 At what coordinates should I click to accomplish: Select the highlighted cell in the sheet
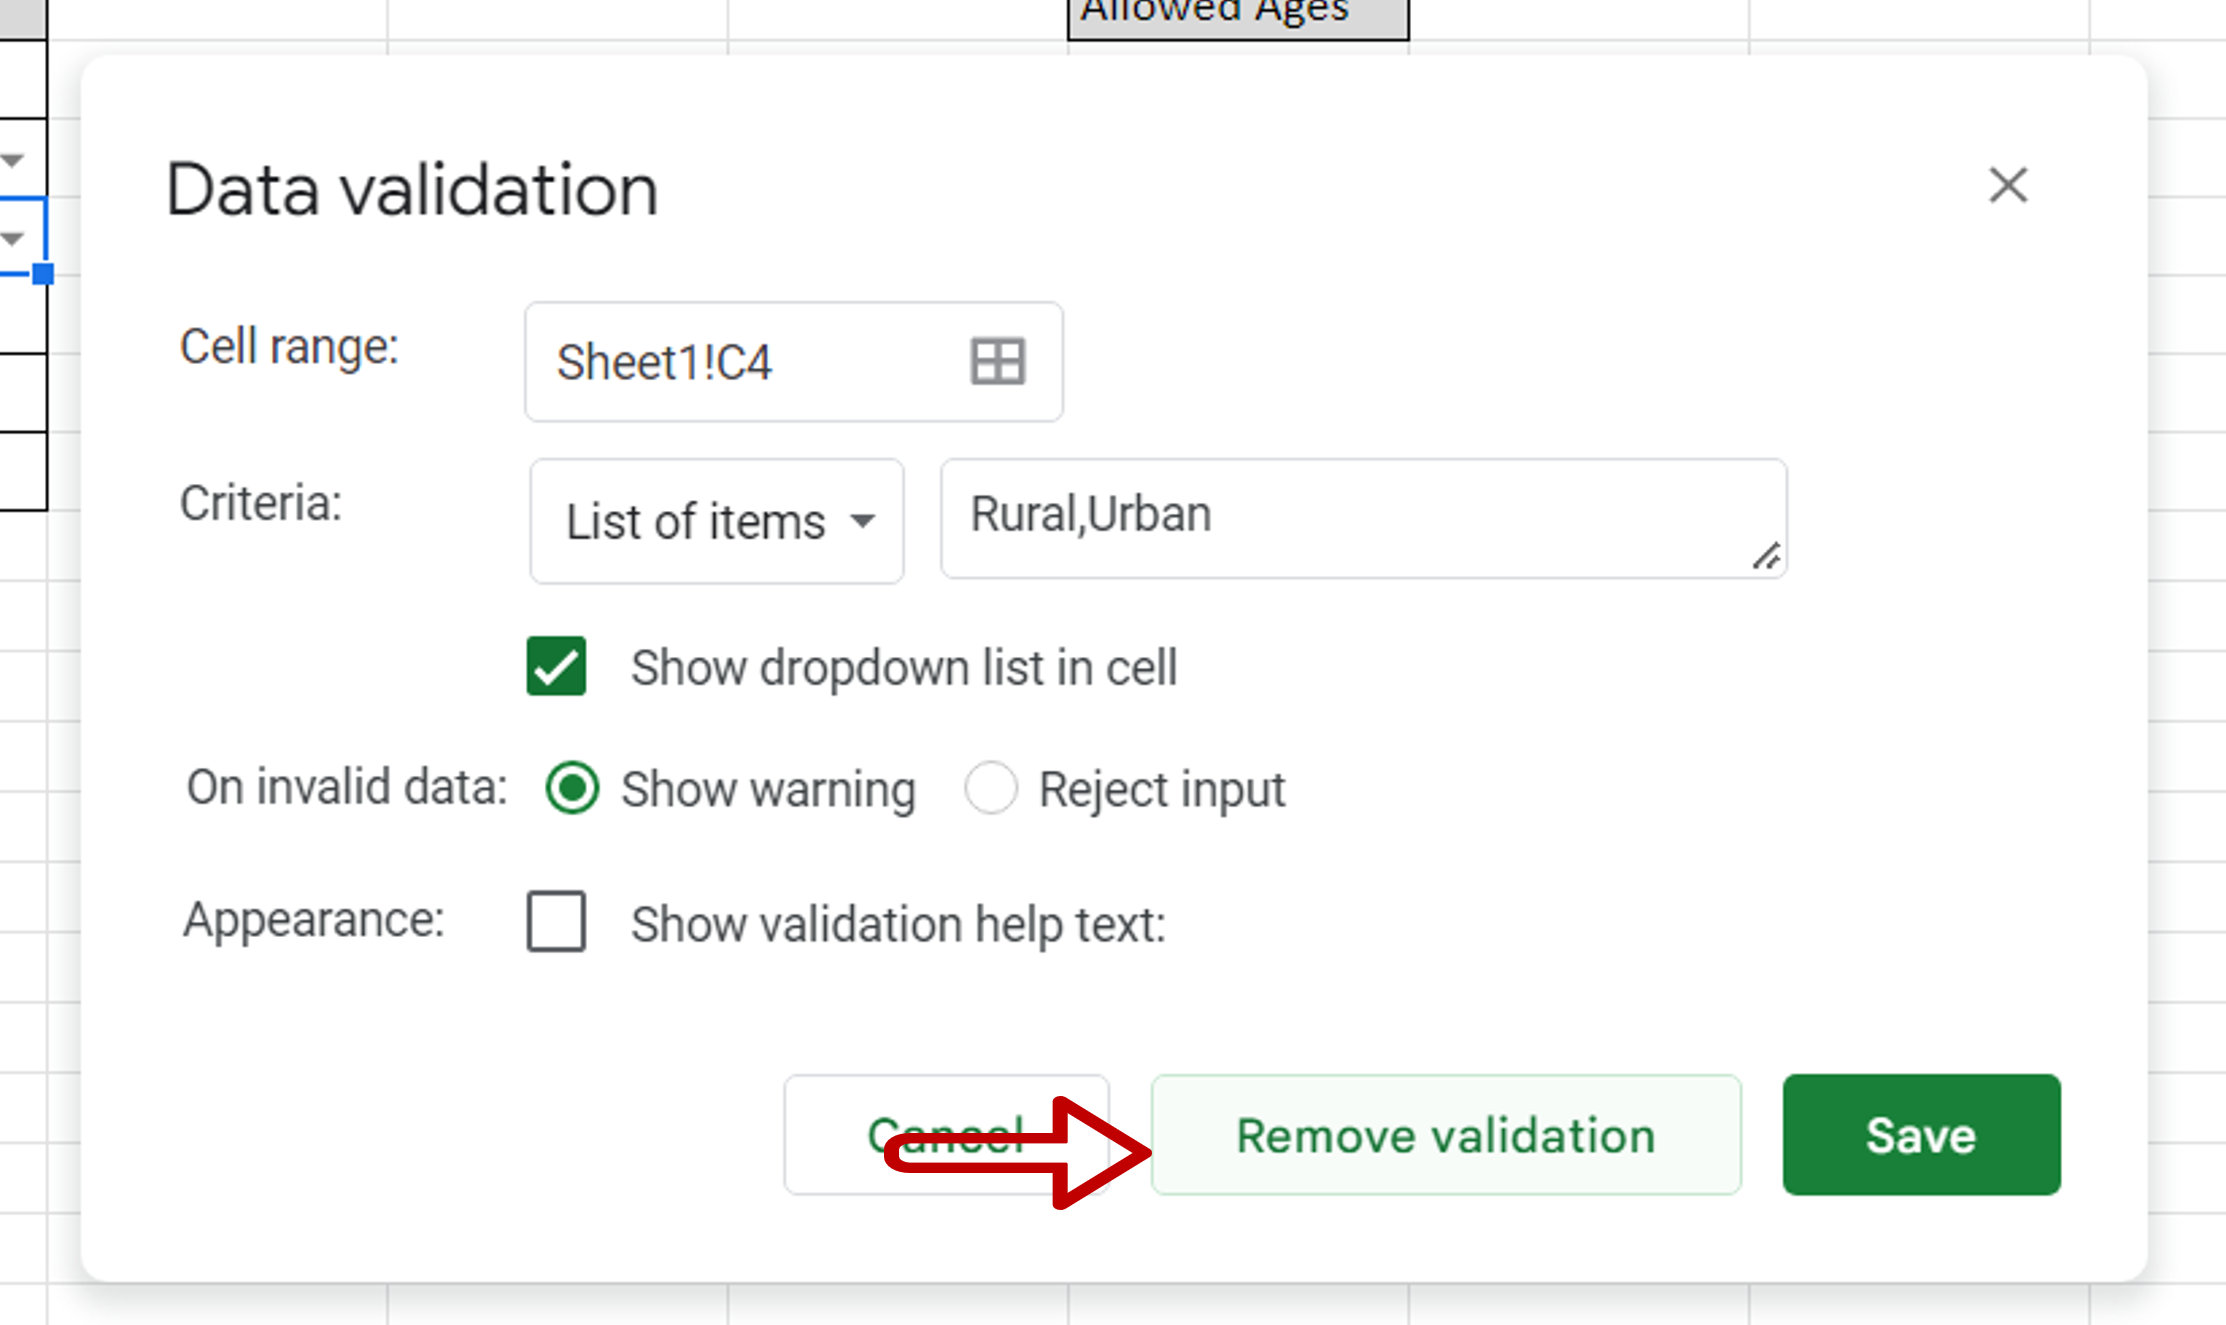pyautogui.click(x=22, y=238)
